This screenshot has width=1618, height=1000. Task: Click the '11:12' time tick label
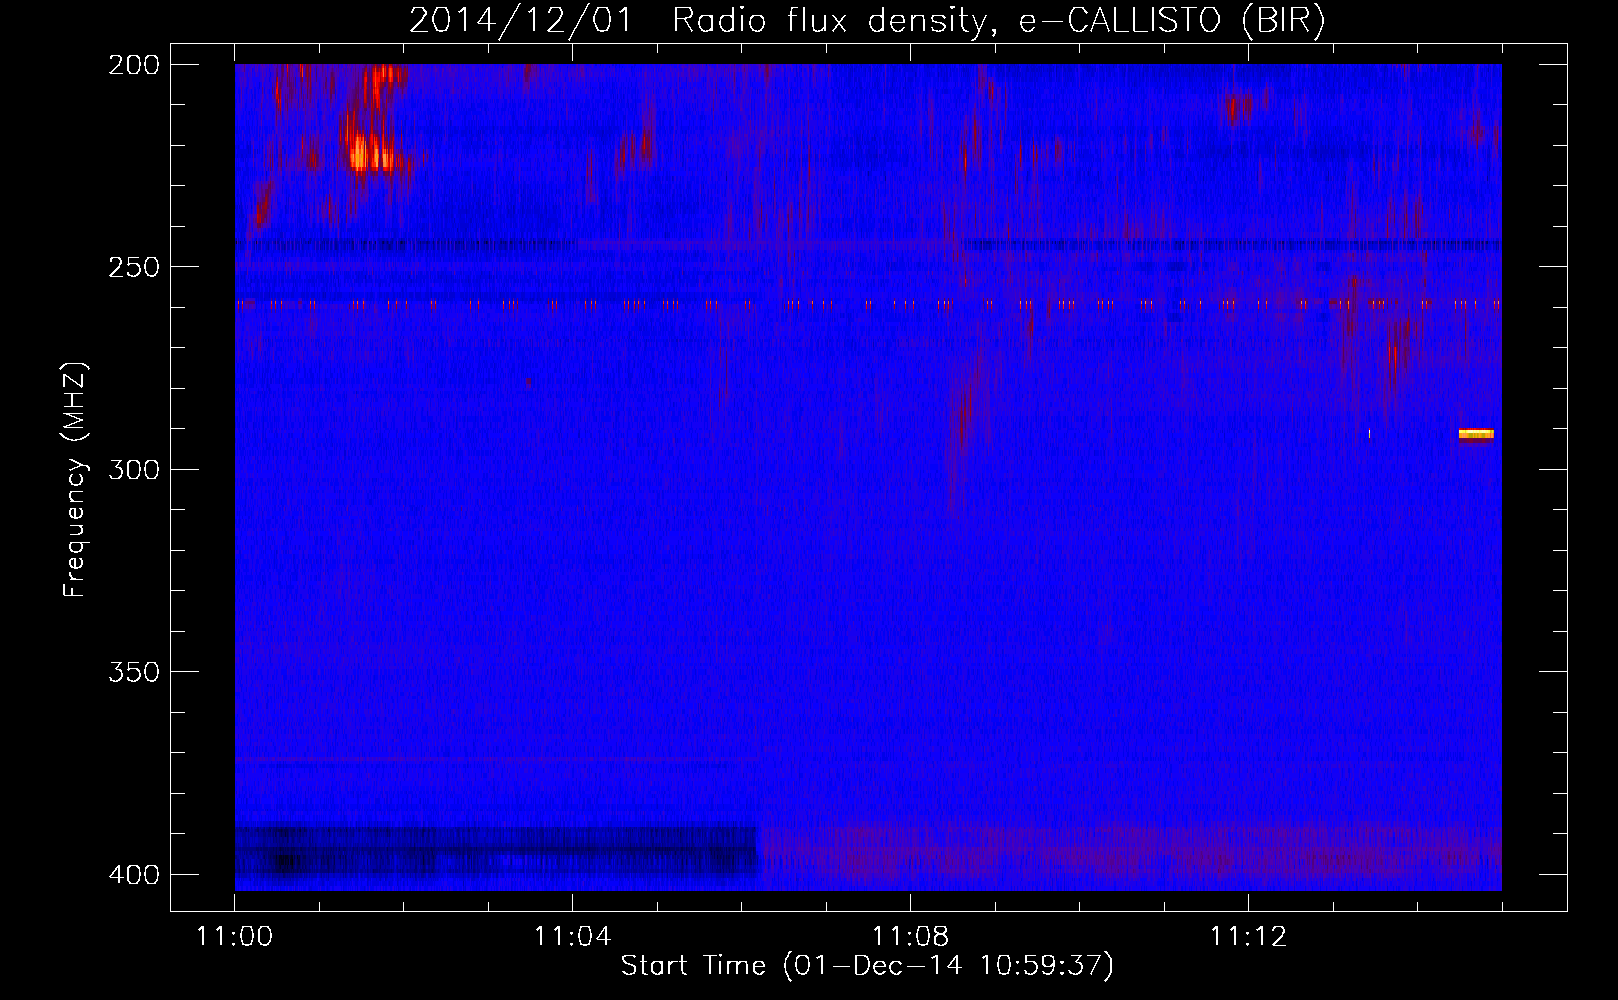(1248, 937)
